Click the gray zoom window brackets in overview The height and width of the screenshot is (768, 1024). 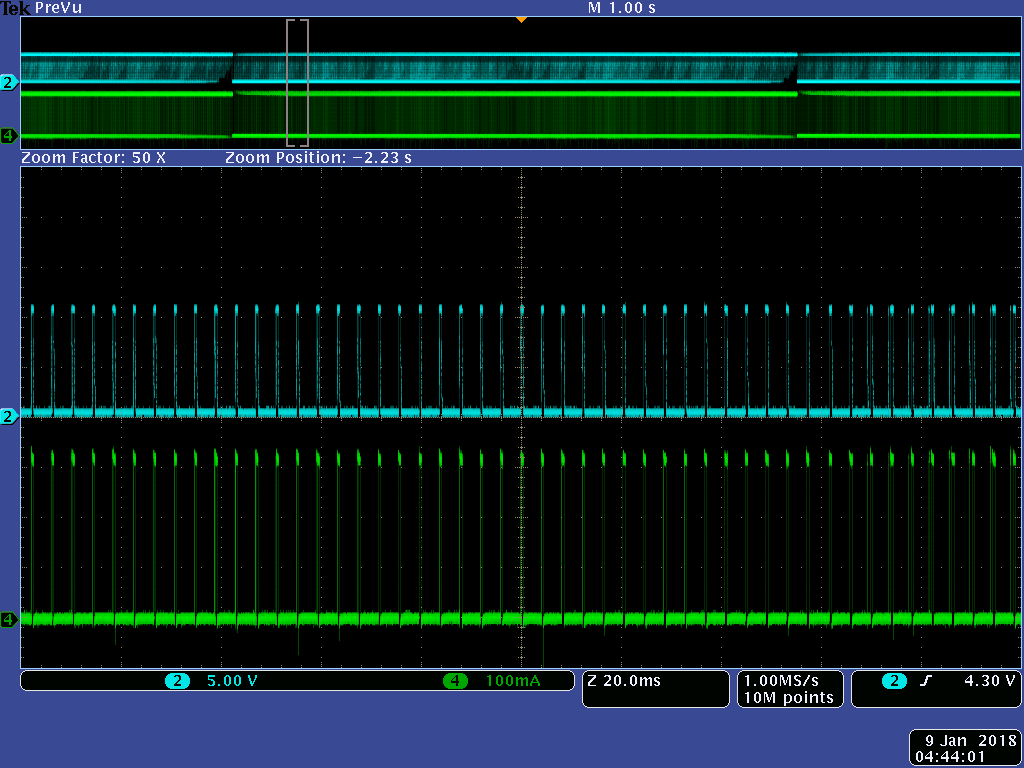pos(297,83)
